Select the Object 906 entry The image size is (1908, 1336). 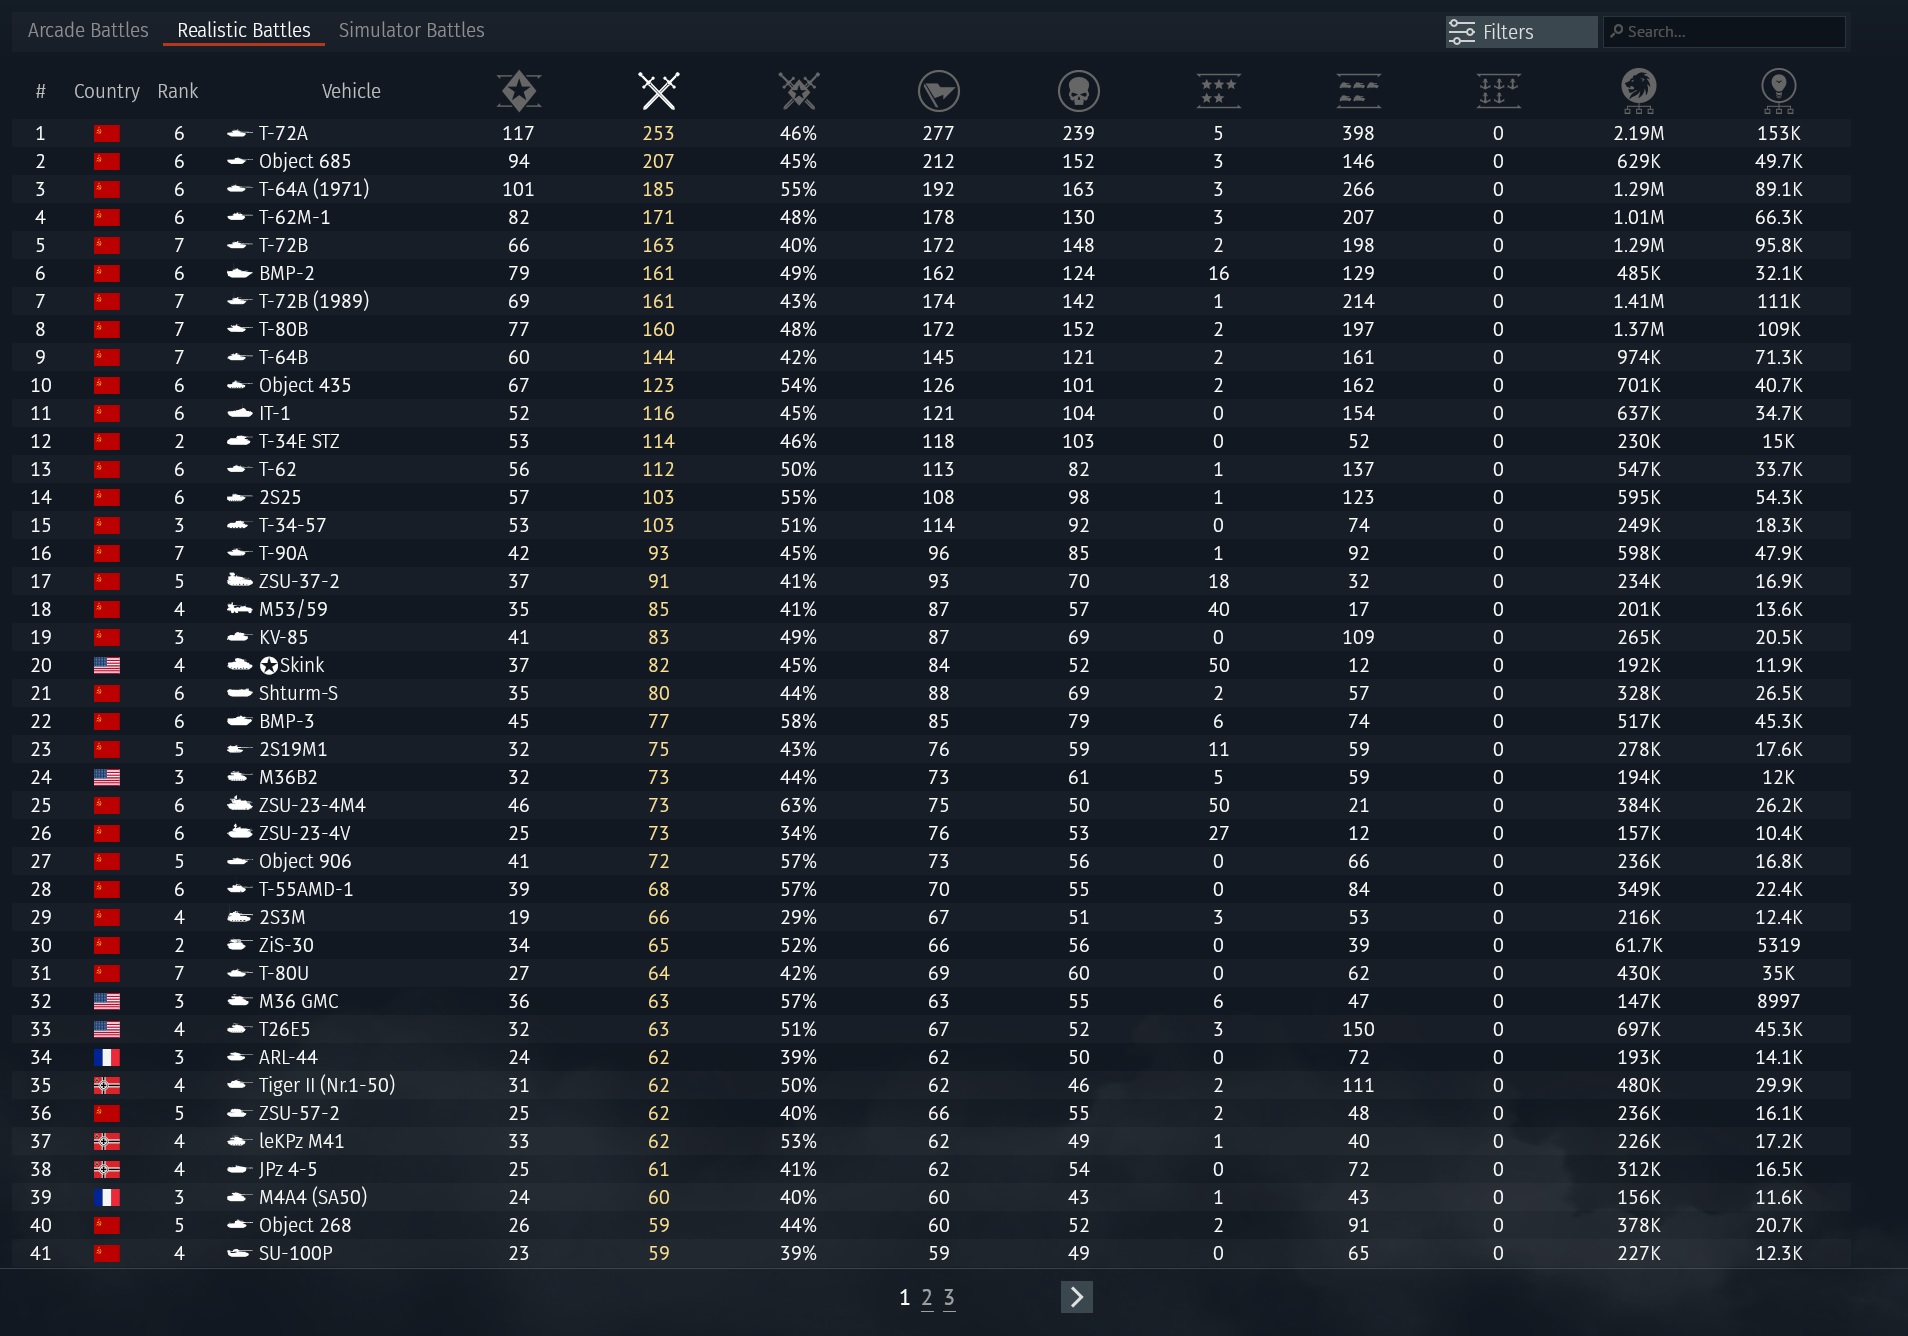pos(305,861)
